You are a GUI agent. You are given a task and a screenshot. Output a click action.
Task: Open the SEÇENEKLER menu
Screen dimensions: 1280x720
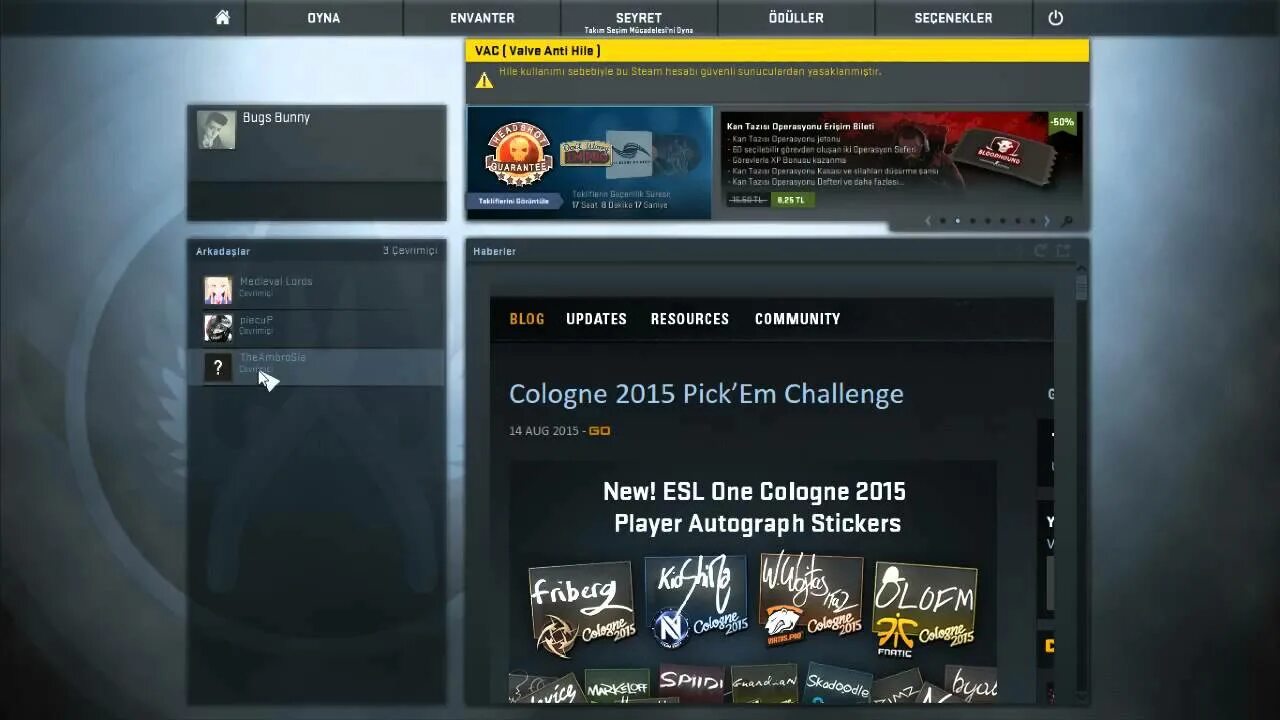pos(953,18)
